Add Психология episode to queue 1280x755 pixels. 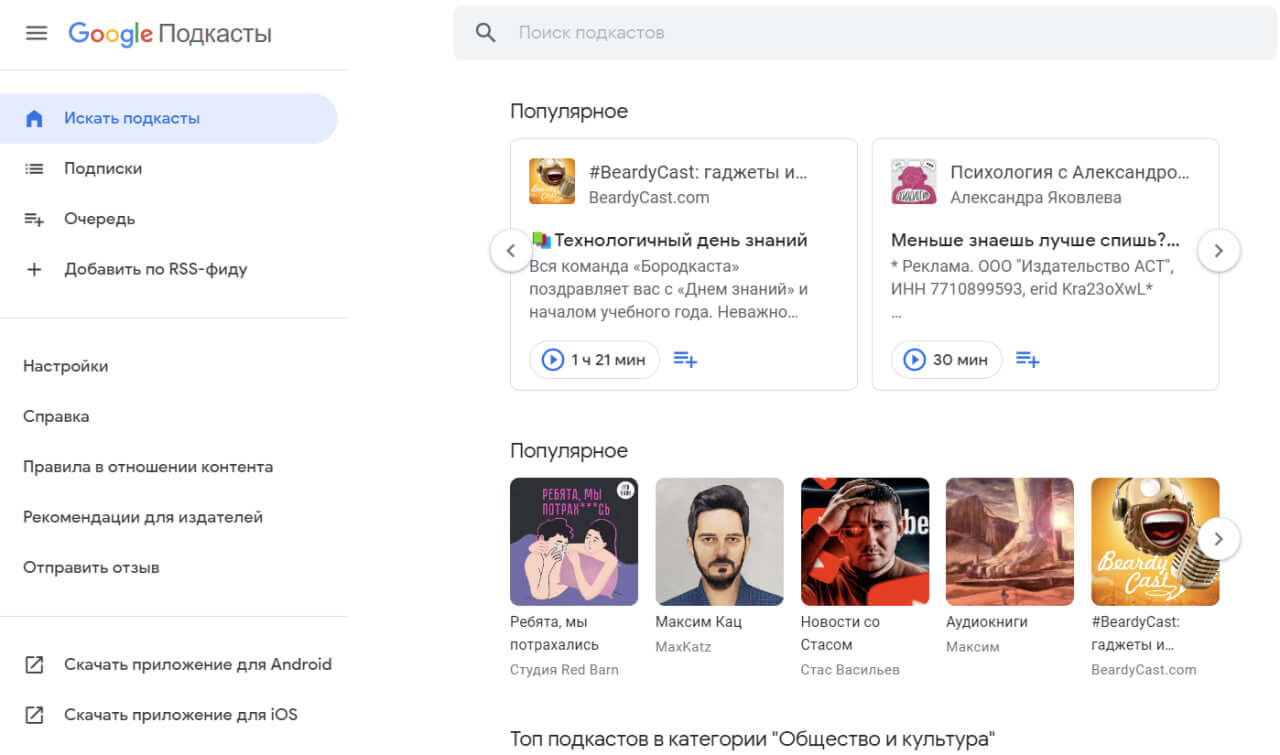1027,359
